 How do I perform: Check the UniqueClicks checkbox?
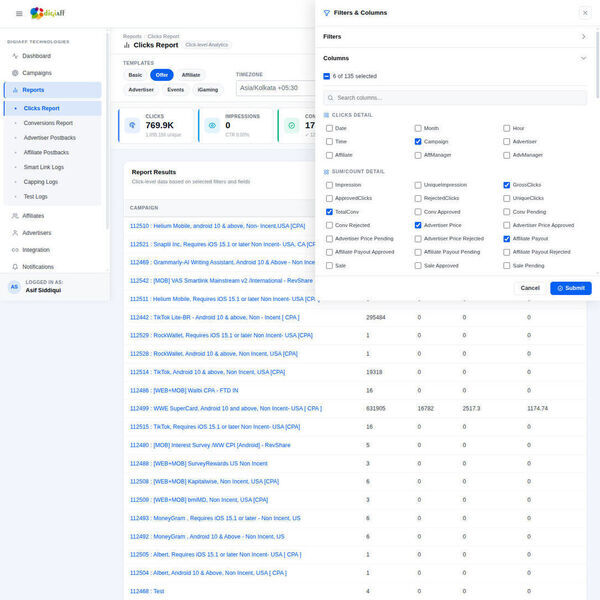pyautogui.click(x=507, y=198)
